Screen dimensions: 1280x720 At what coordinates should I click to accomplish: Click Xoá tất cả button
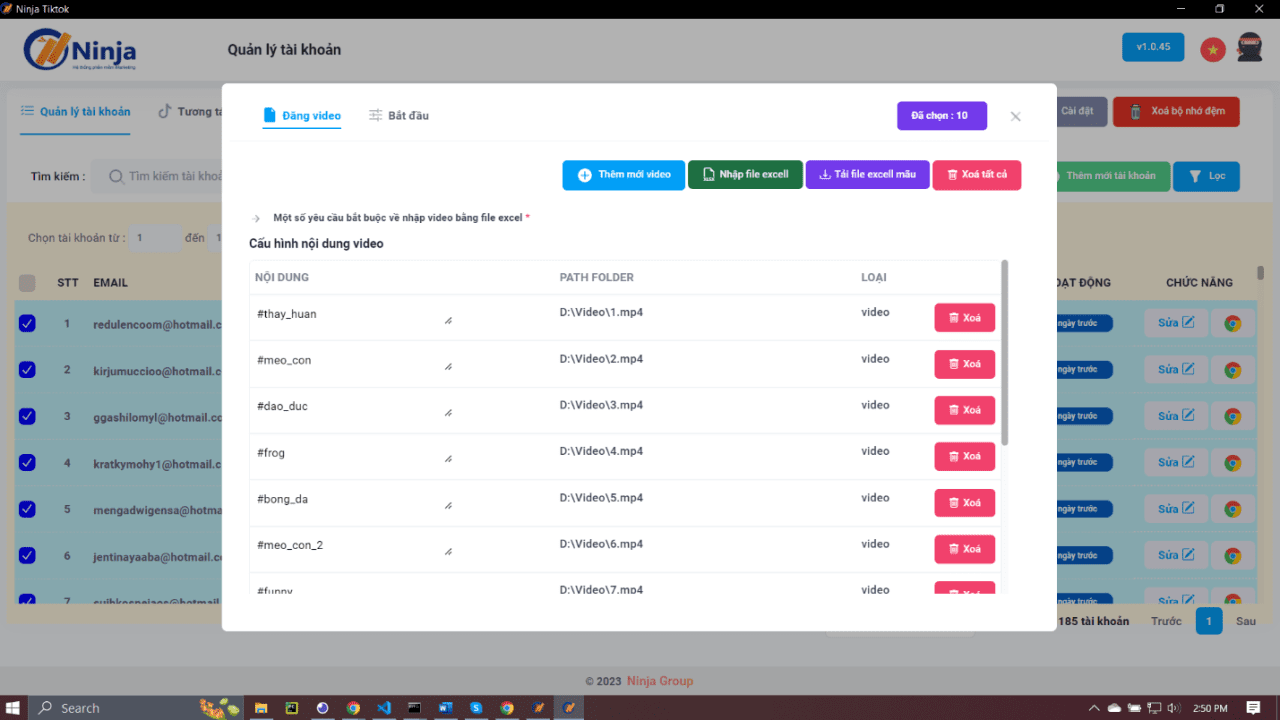coord(977,175)
